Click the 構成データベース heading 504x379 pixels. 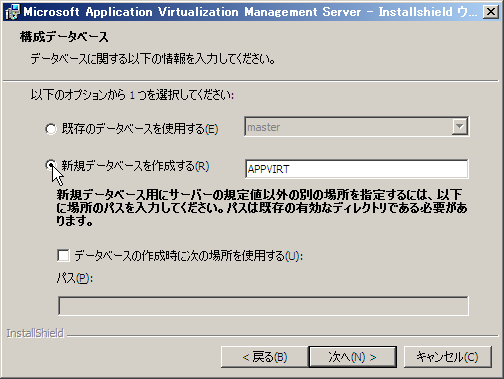[x=64, y=37]
